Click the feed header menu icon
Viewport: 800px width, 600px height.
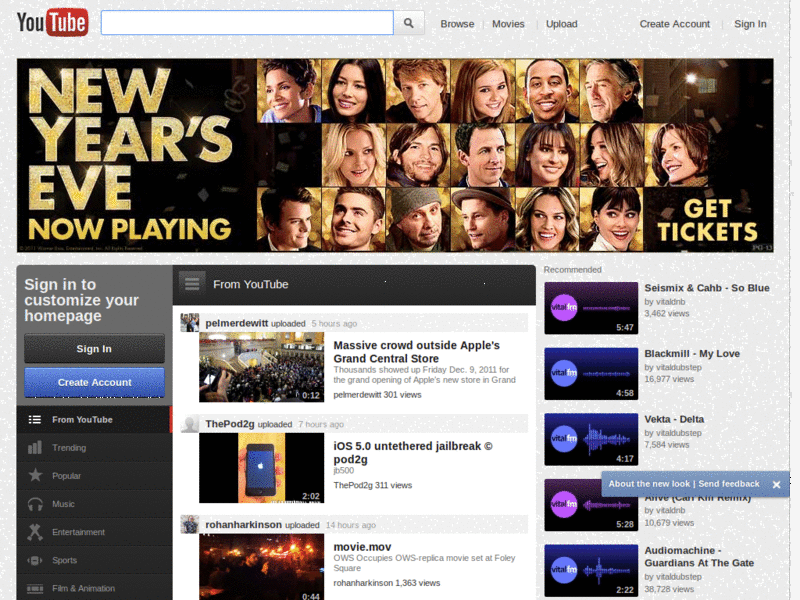(192, 284)
